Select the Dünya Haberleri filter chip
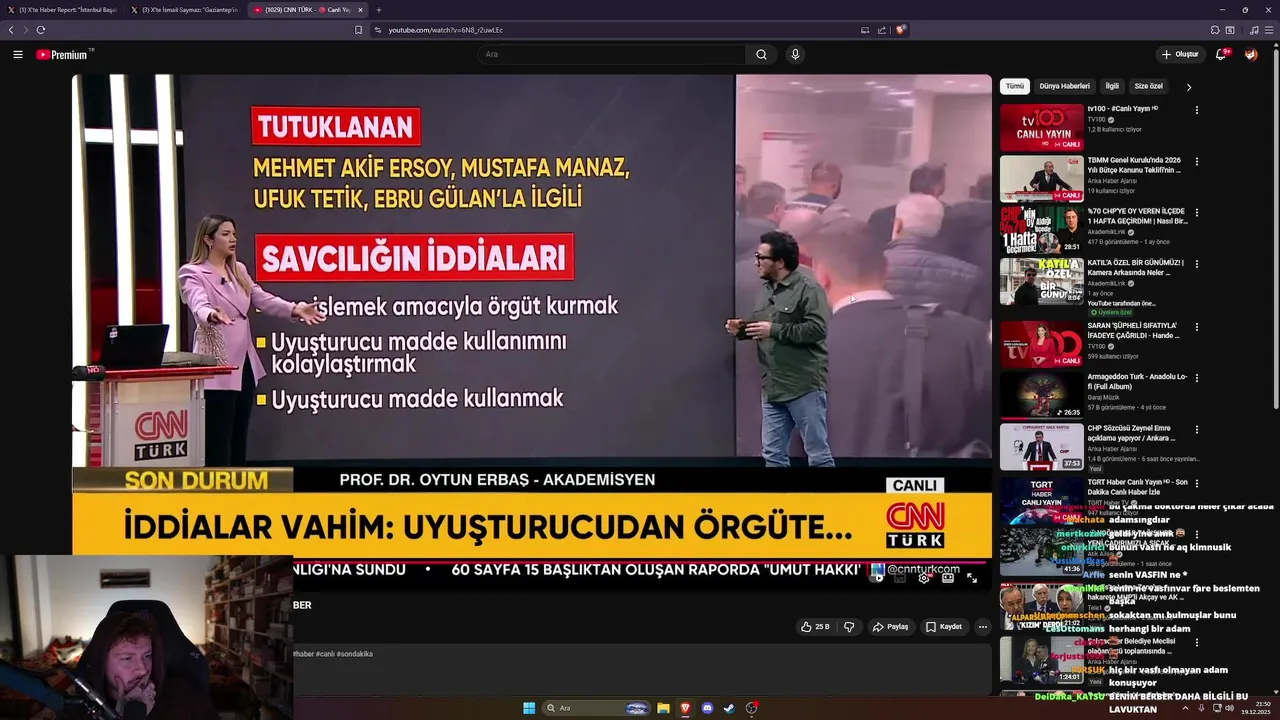Screen dimensions: 1280x720 (x=1064, y=86)
